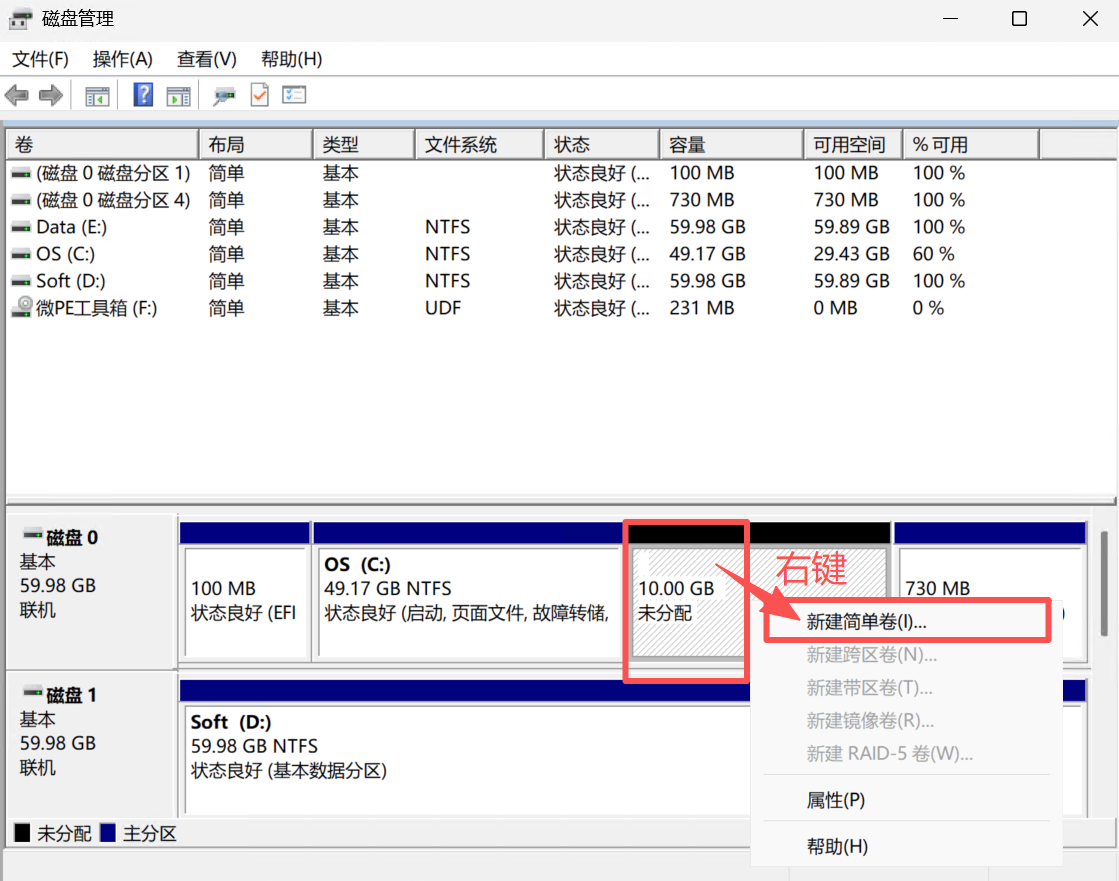Click the 容量 column header

tap(688, 143)
